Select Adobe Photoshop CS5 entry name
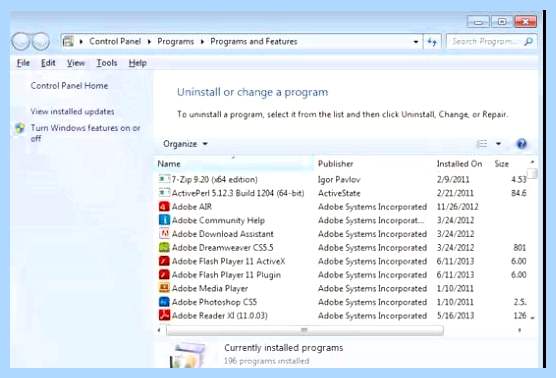This screenshot has width=556, height=378. [214, 302]
